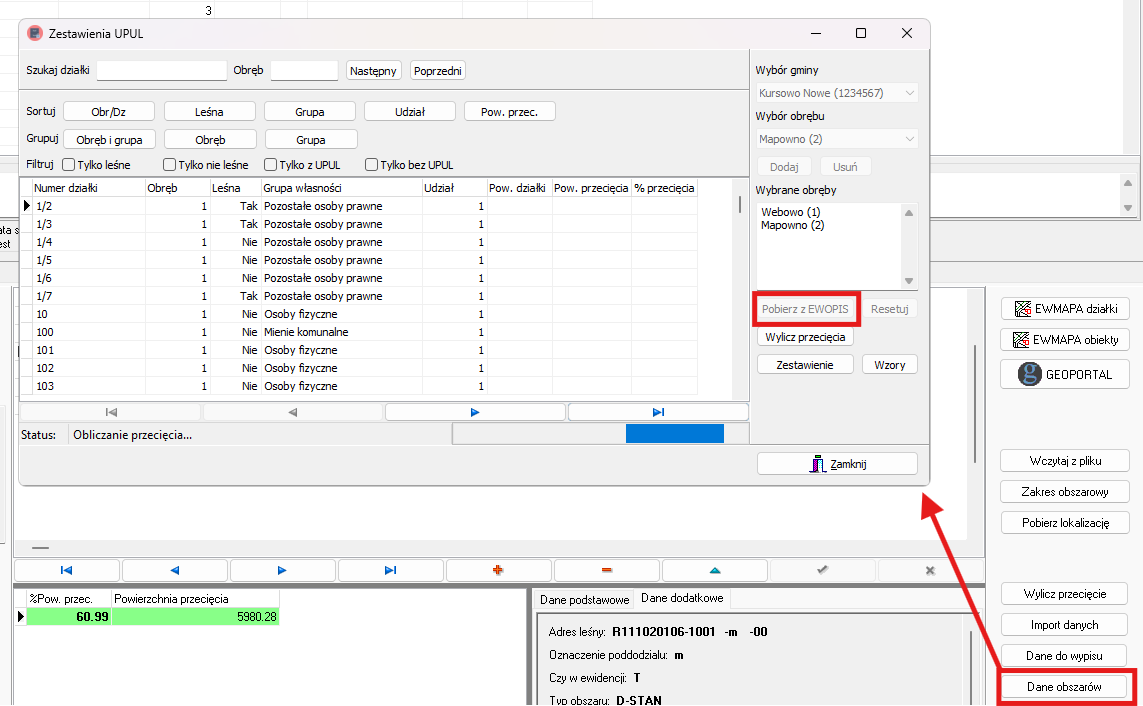The height and width of the screenshot is (706, 1143).
Task: Click Obręb search input field
Action: pos(304,71)
